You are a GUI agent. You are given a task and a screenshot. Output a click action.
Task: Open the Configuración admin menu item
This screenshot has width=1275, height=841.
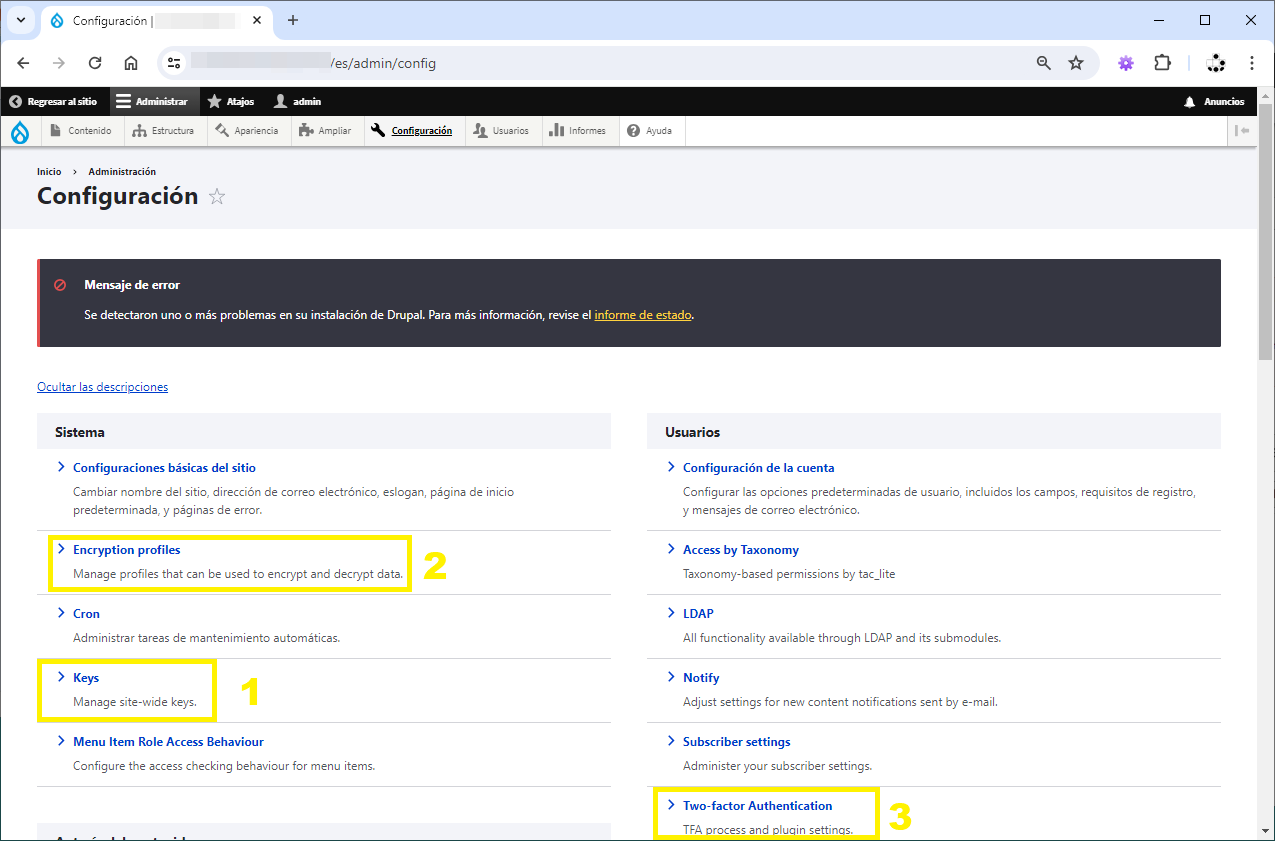[412, 131]
